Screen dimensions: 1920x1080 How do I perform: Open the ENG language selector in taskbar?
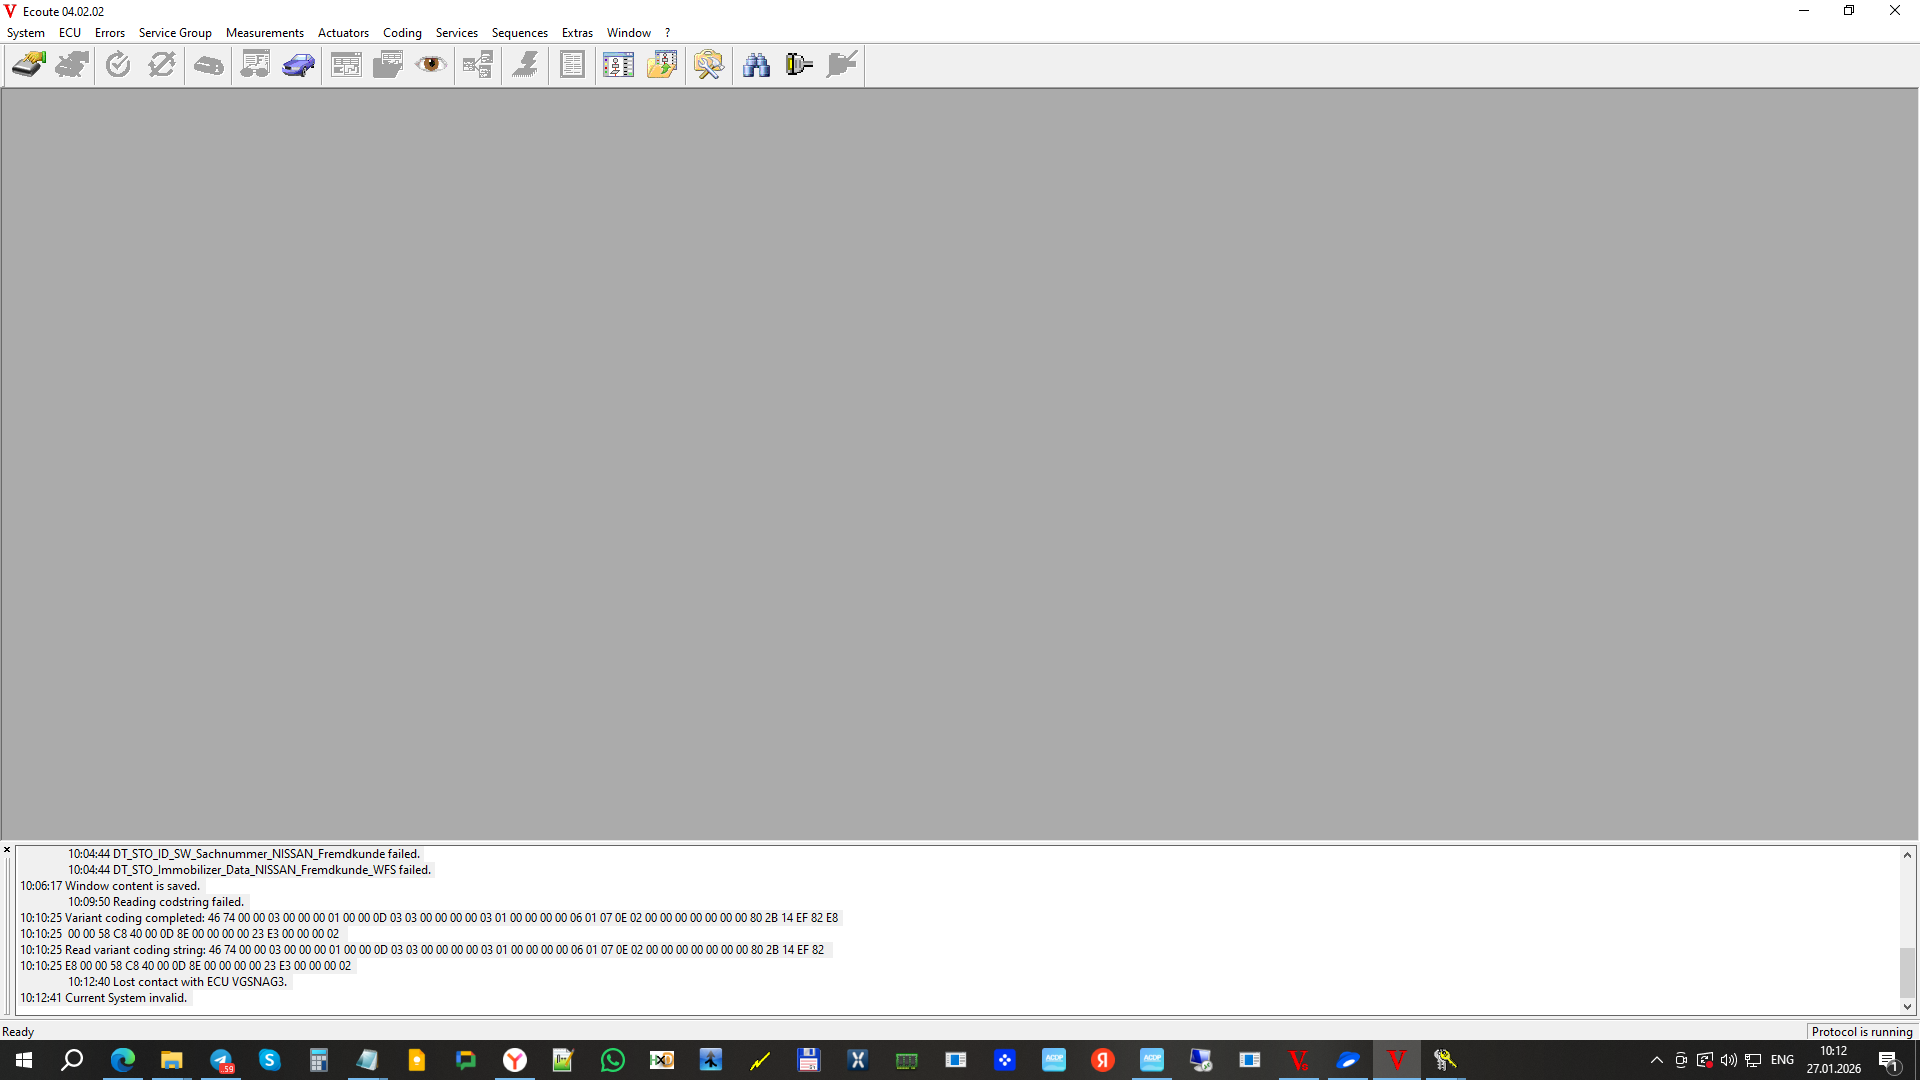pos(1782,1060)
